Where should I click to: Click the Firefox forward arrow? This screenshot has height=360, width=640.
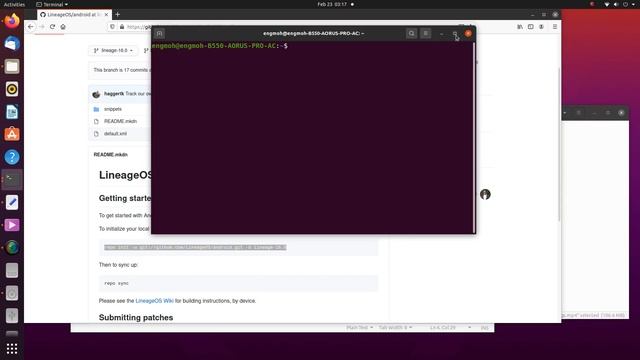pyautogui.click(x=42, y=27)
